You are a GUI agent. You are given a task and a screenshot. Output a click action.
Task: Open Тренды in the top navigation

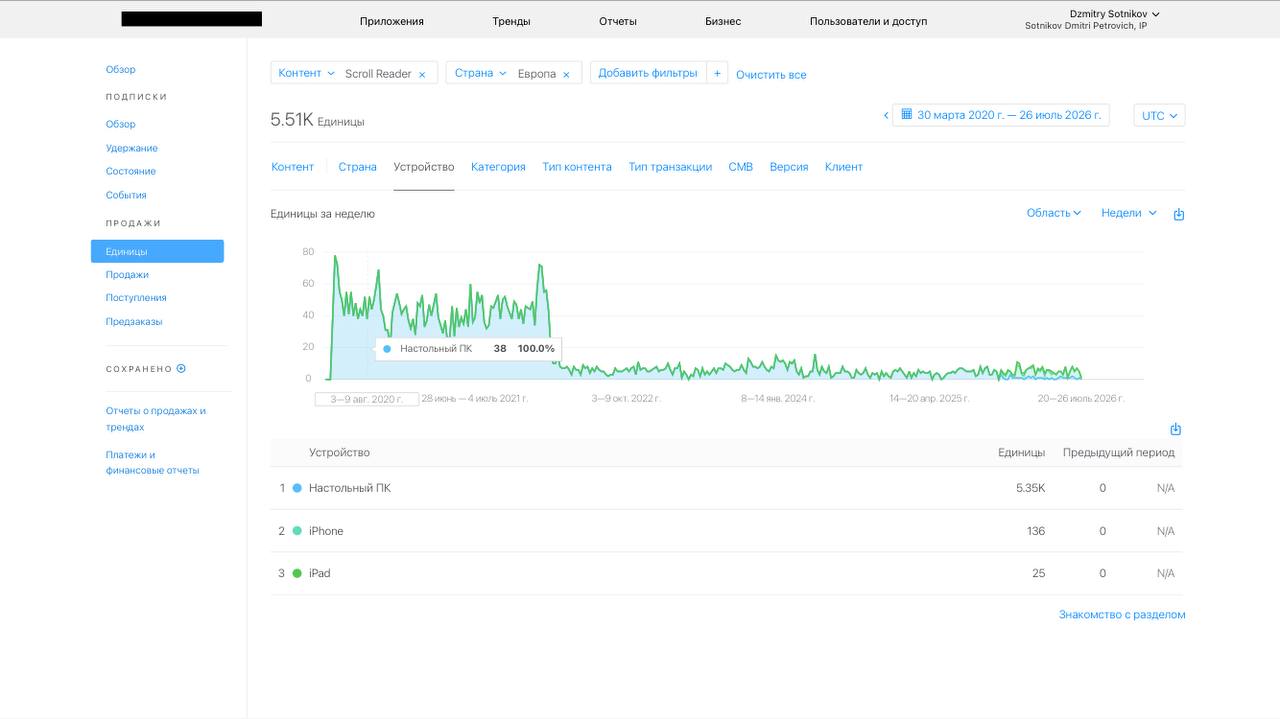511,21
